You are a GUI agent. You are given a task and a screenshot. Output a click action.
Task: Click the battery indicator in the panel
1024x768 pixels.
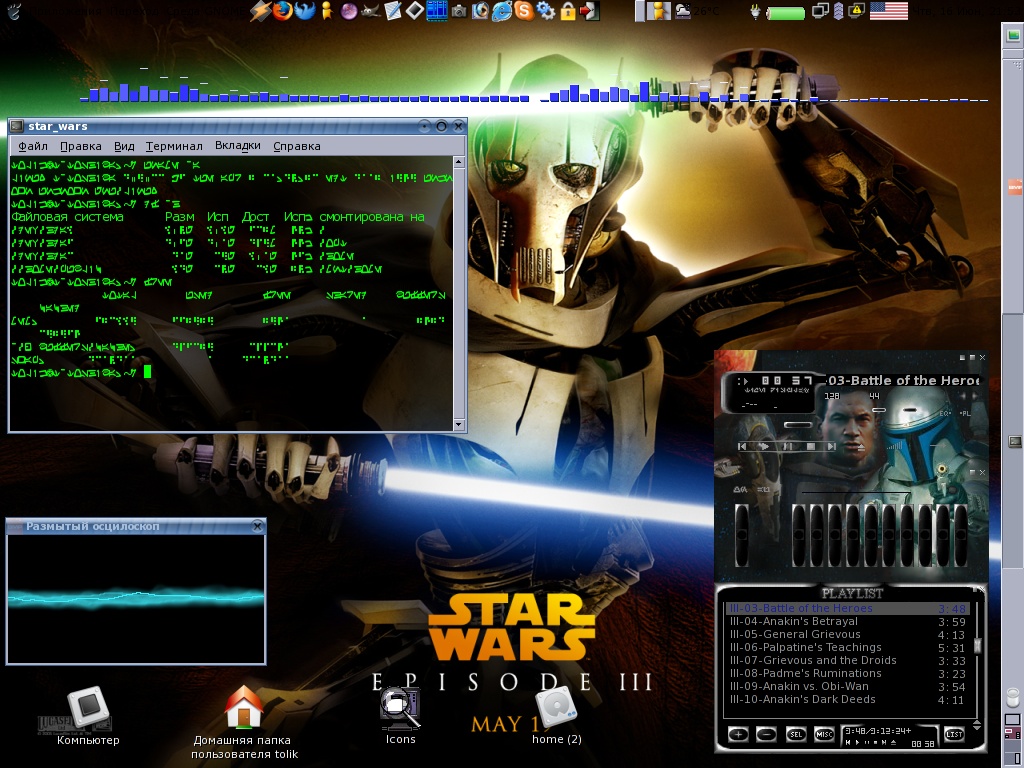click(x=786, y=13)
